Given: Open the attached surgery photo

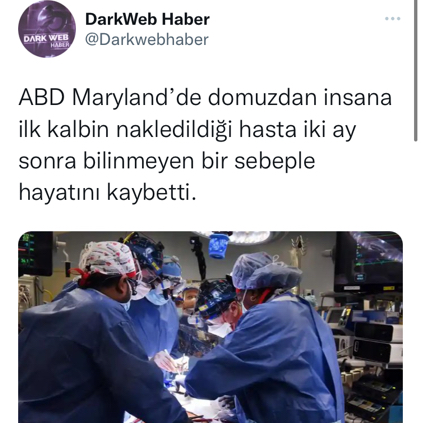Looking at the screenshot, I should (x=210, y=327).
